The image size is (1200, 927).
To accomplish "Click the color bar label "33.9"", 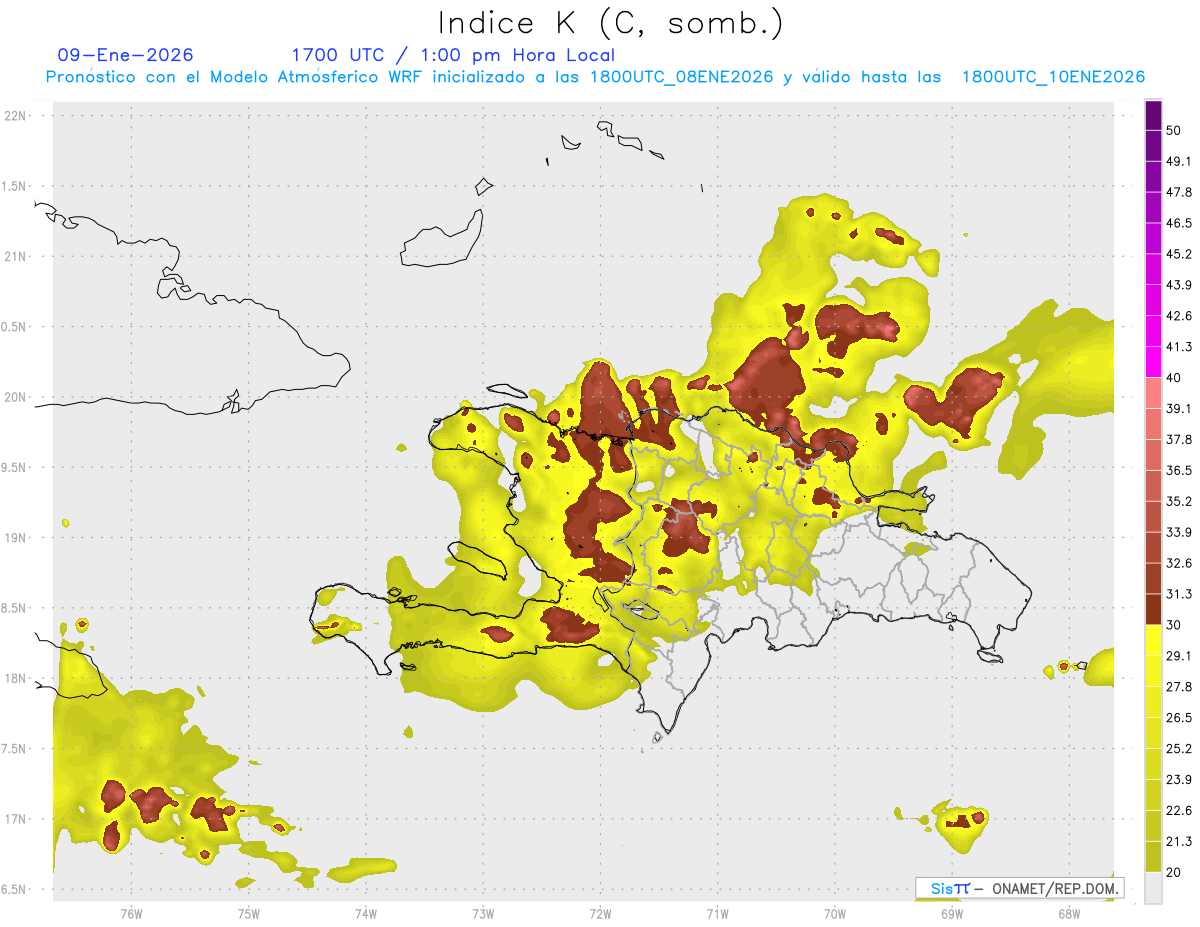I will (x=1179, y=532).
